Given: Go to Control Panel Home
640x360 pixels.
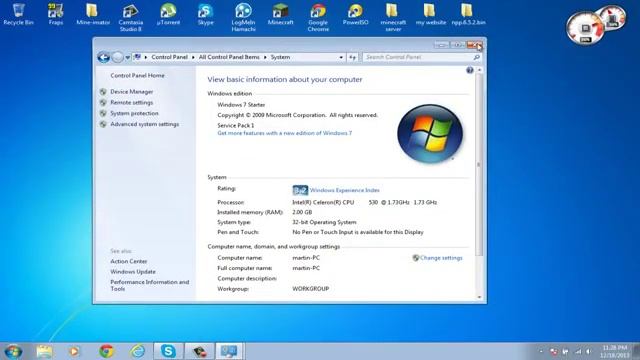Looking at the screenshot, I should [137, 76].
